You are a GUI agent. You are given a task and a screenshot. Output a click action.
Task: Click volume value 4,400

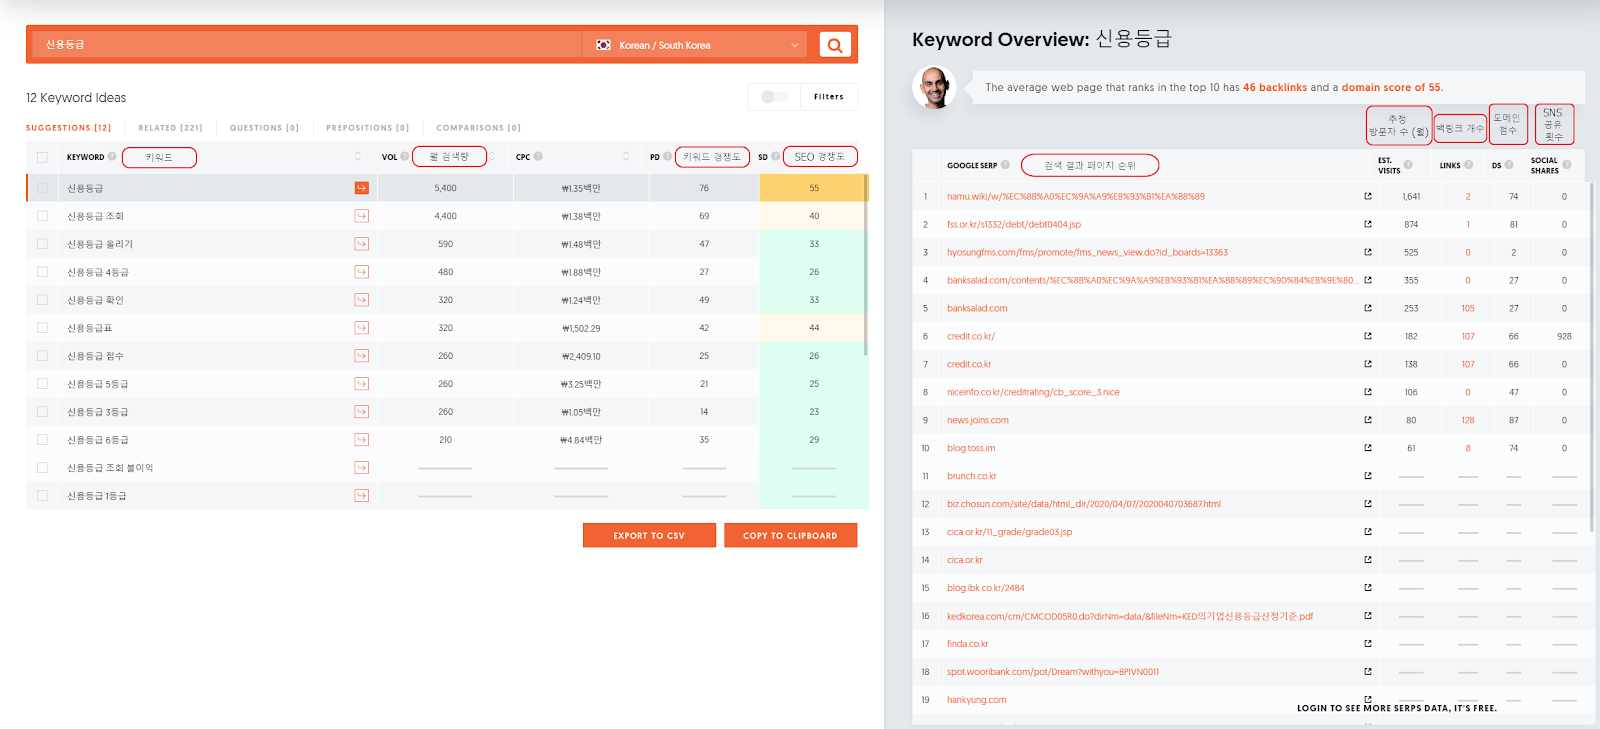(445, 216)
